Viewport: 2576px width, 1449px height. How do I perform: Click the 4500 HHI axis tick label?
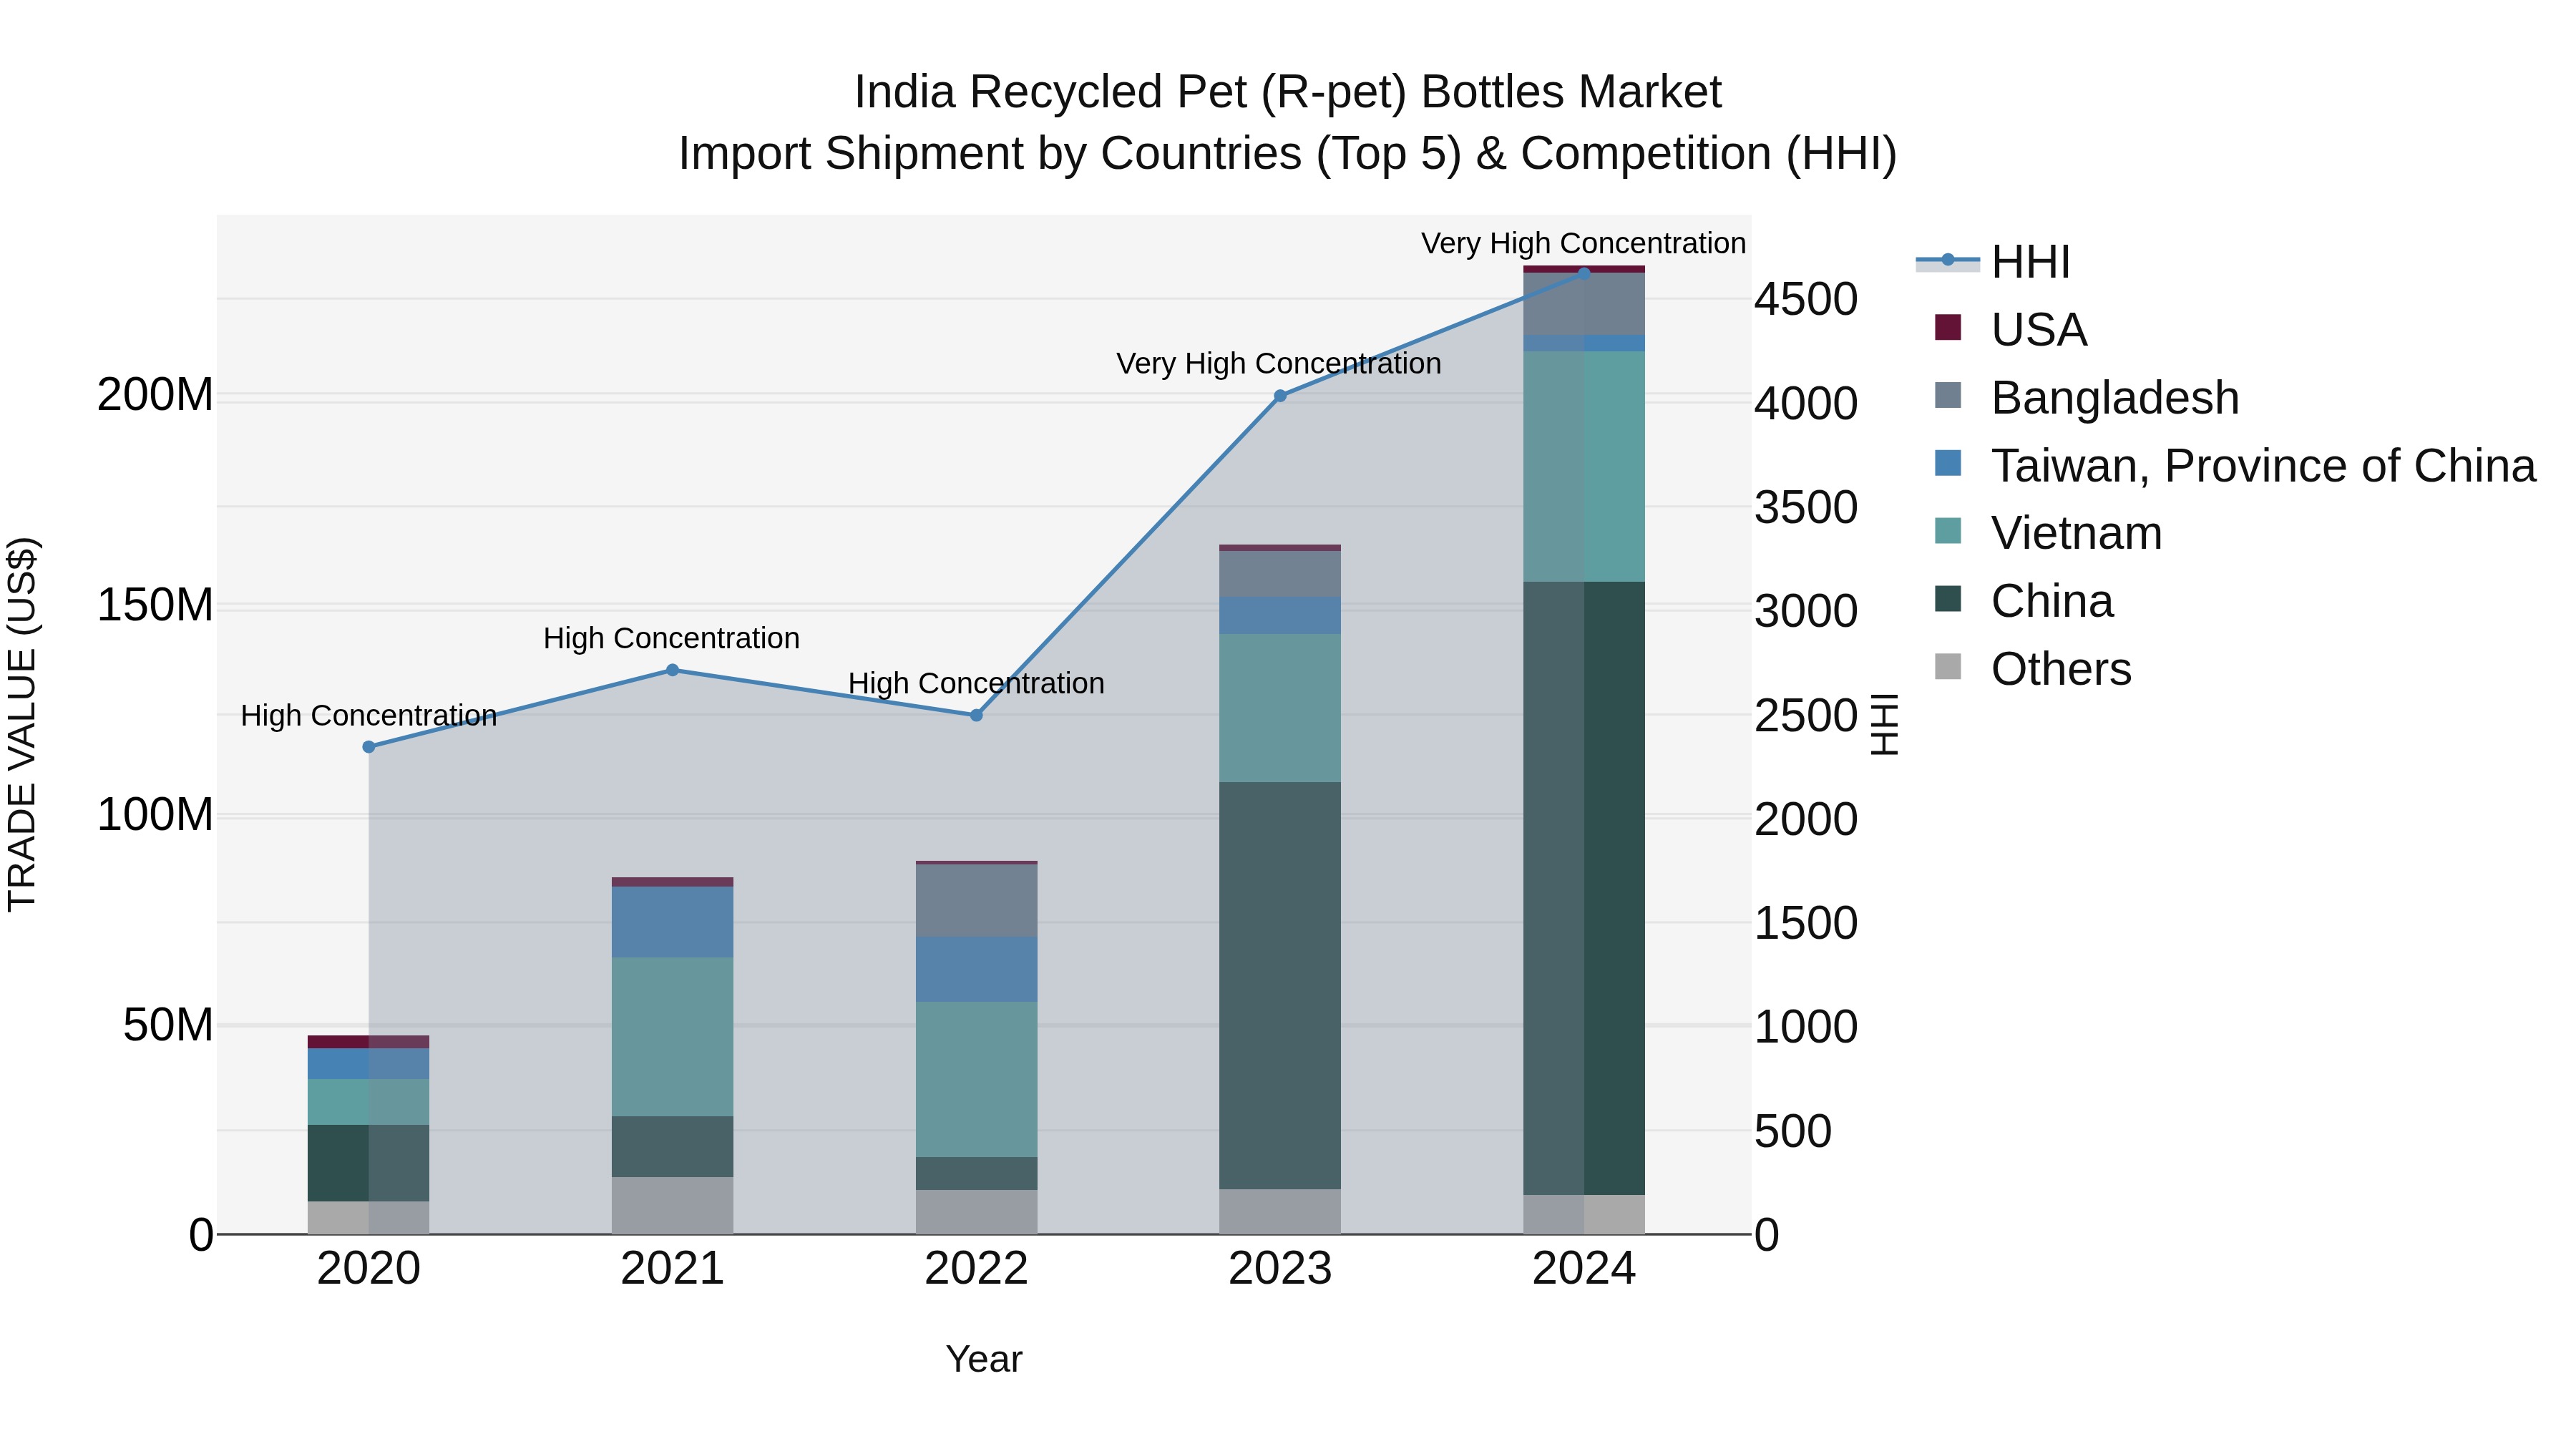tap(1806, 300)
